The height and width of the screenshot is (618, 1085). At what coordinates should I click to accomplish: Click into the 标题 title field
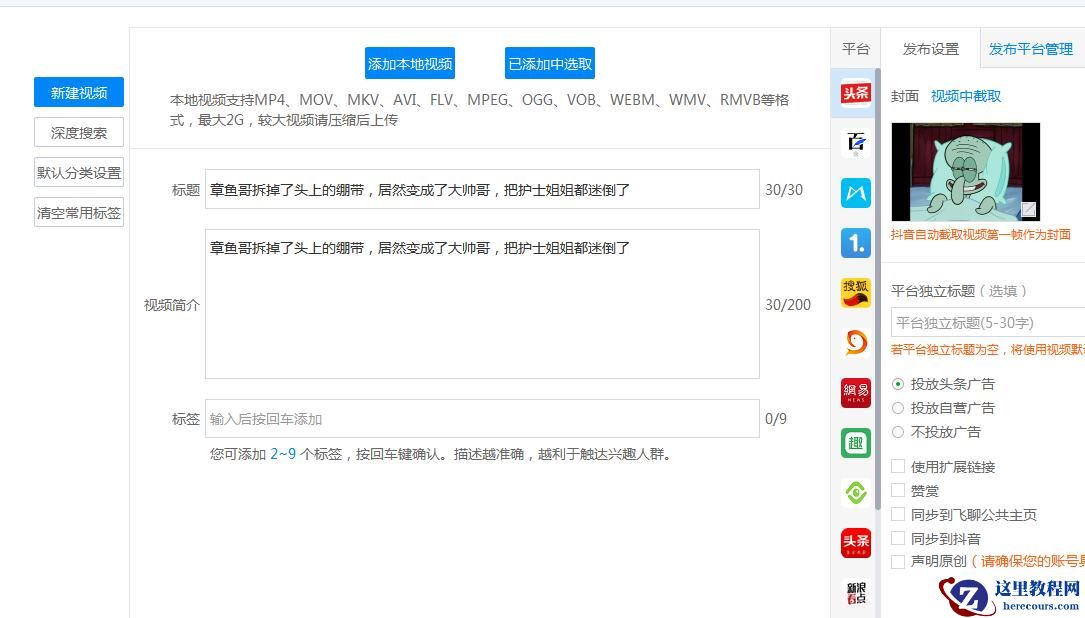(482, 189)
